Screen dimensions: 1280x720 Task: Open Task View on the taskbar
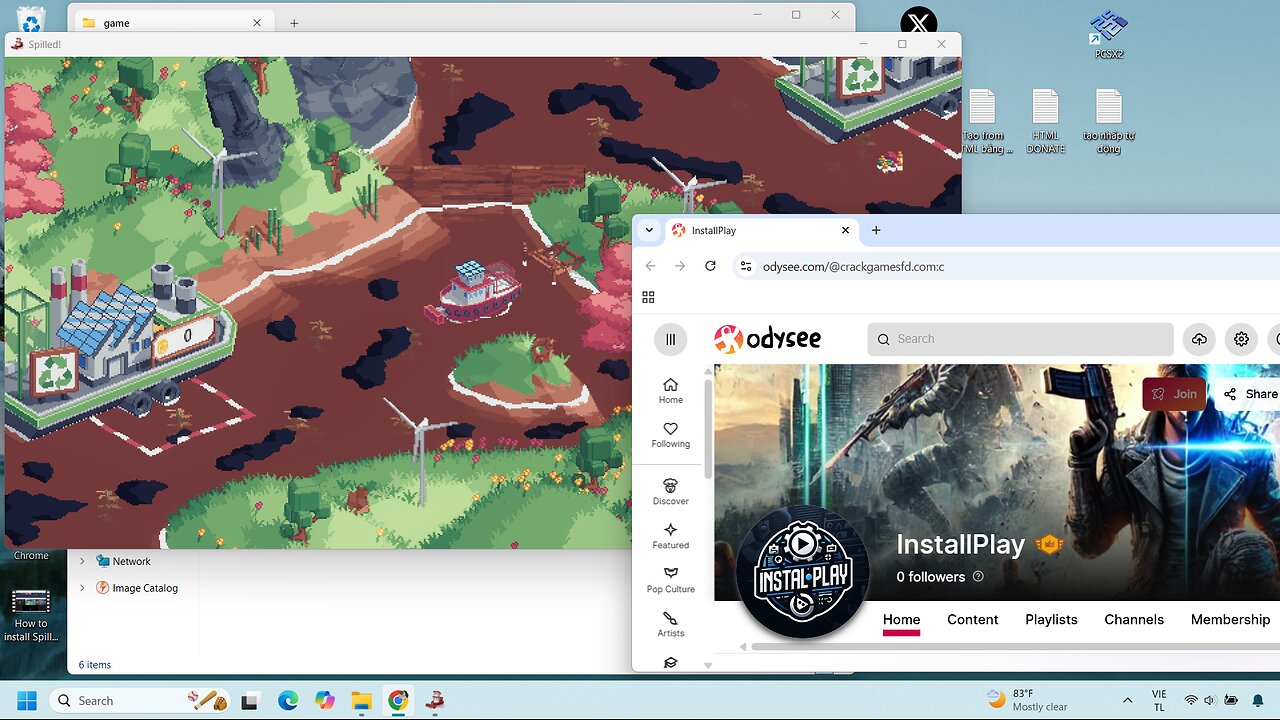click(250, 700)
